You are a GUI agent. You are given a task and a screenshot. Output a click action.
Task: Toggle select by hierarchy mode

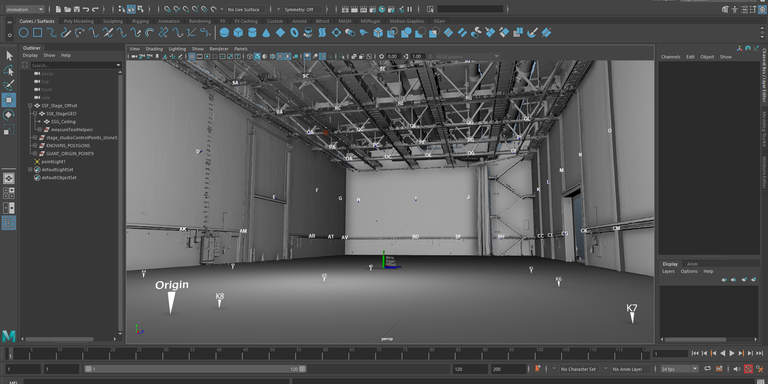tap(122, 9)
